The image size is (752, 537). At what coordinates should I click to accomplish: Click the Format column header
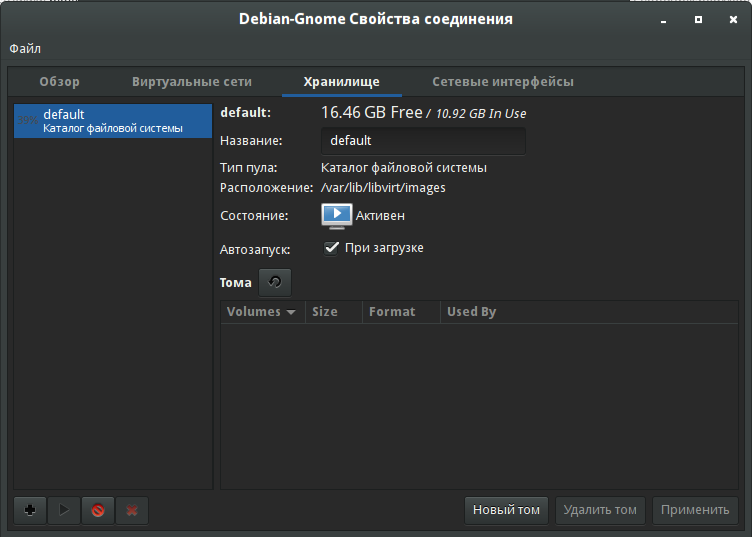click(401, 312)
